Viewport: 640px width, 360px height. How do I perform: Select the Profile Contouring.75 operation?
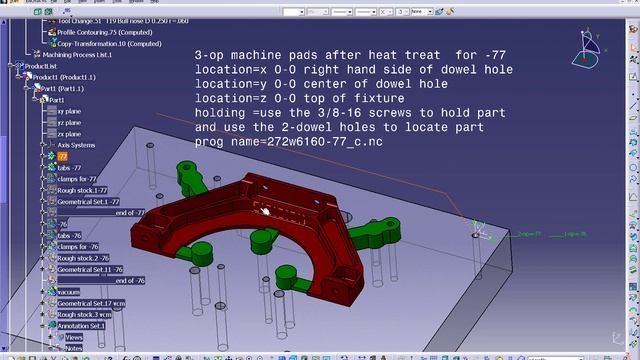pos(104,32)
